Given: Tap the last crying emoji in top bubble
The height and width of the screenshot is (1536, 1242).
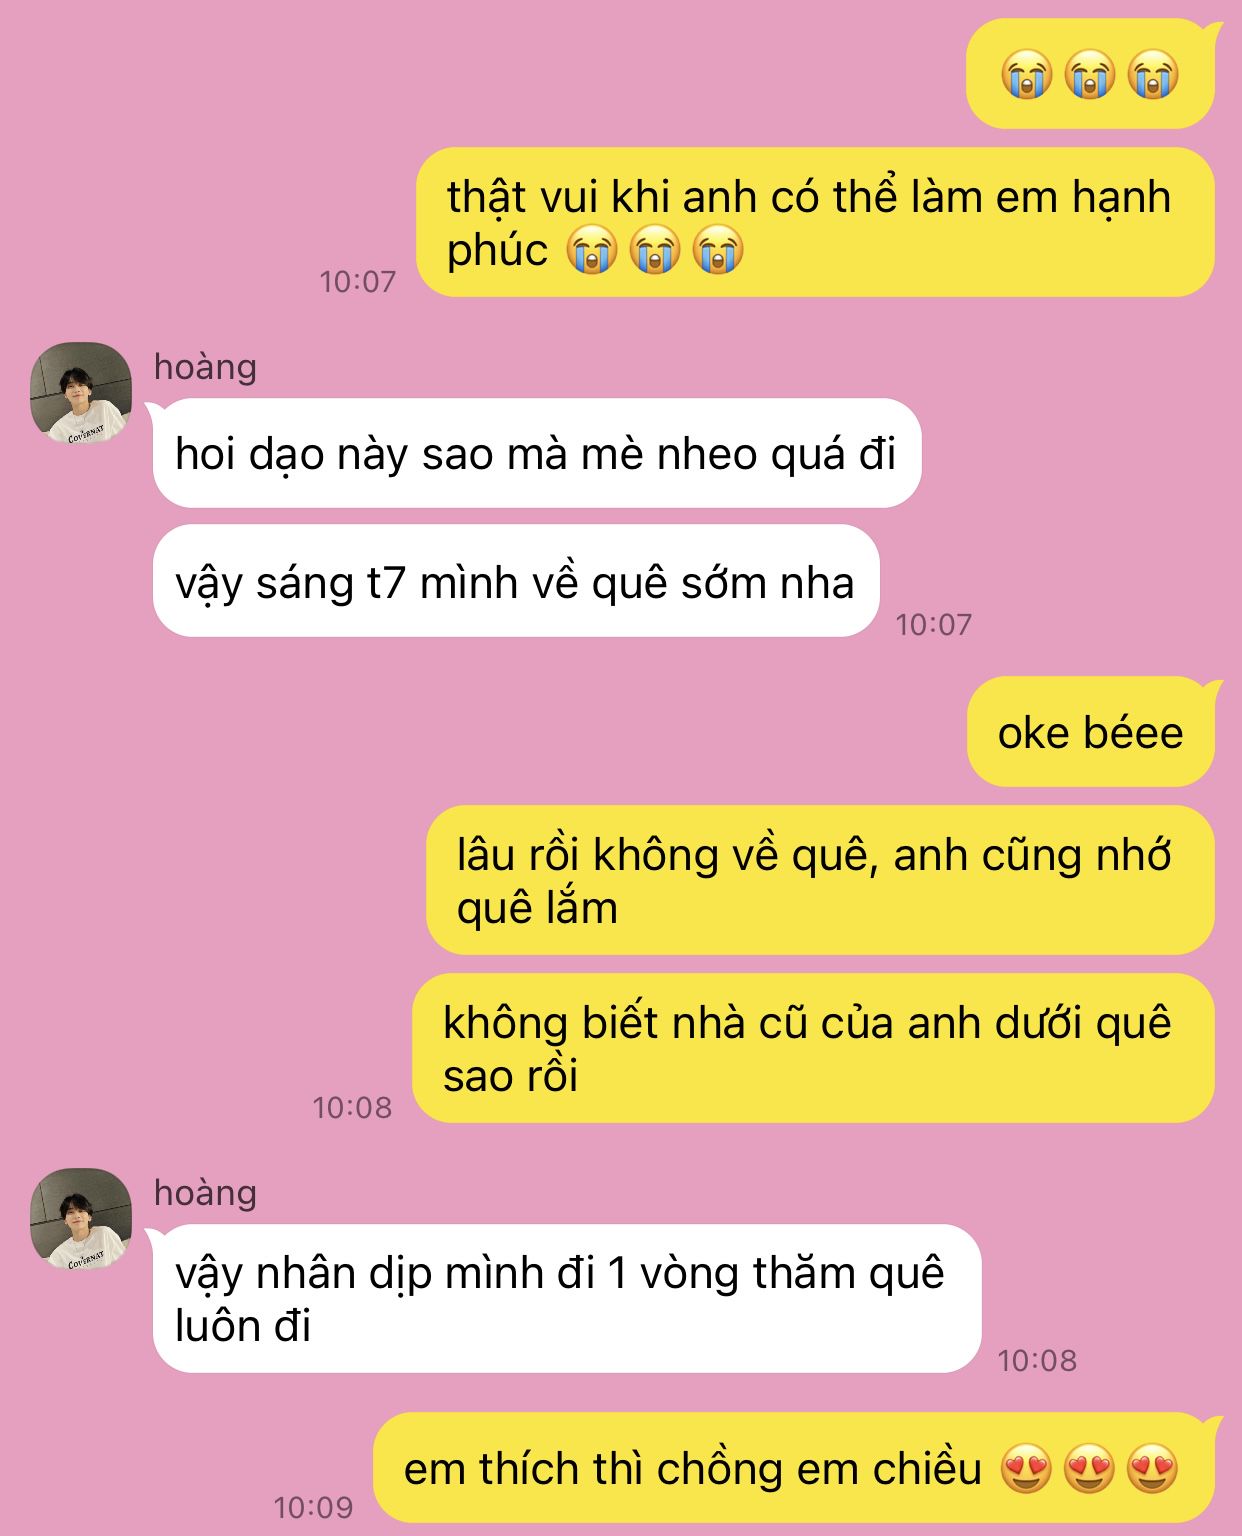Looking at the screenshot, I should point(1153,75).
